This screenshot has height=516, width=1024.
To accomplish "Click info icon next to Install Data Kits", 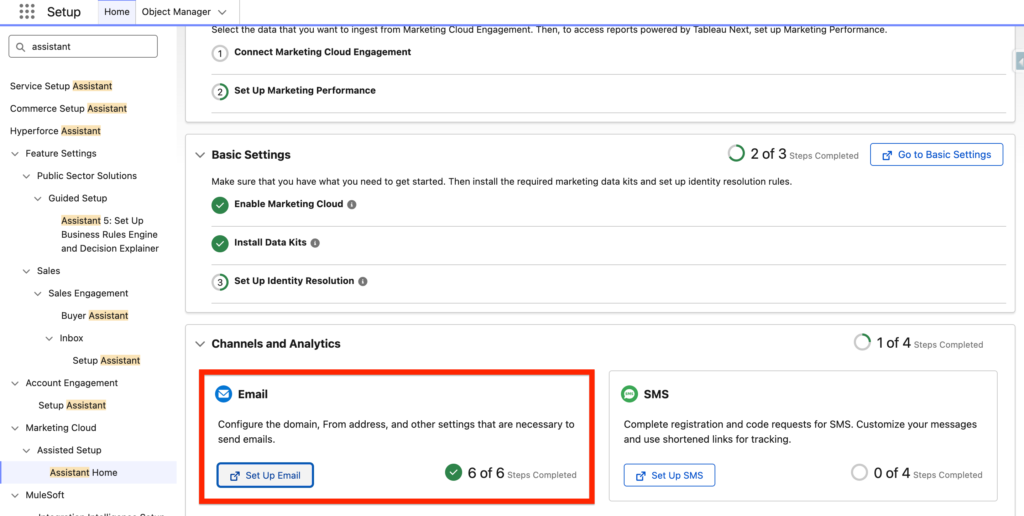I will click(316, 243).
